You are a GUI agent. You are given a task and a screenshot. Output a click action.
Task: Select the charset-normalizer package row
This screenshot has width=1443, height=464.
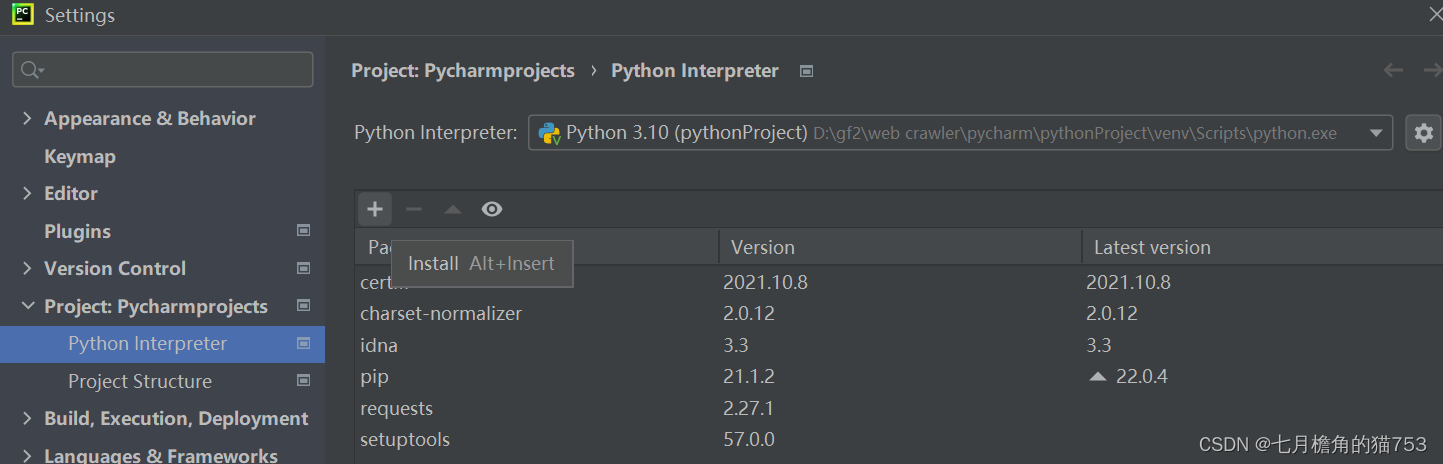pos(898,313)
